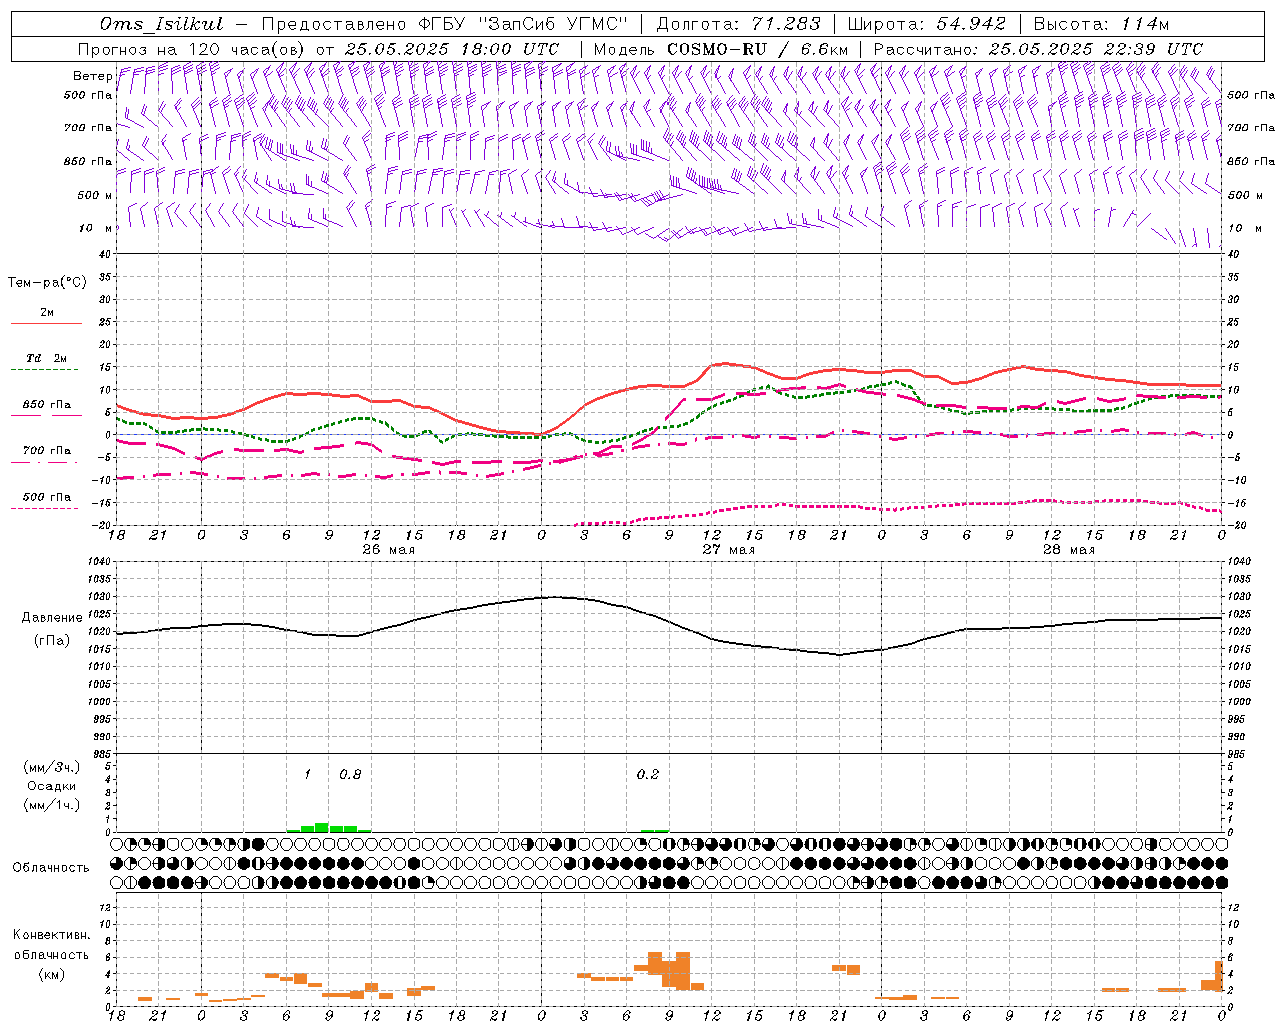Viewport: 1280px width, 1024px height.
Task: Click the Модель COSMO-RU / 6.6км text
Action: click(721, 49)
